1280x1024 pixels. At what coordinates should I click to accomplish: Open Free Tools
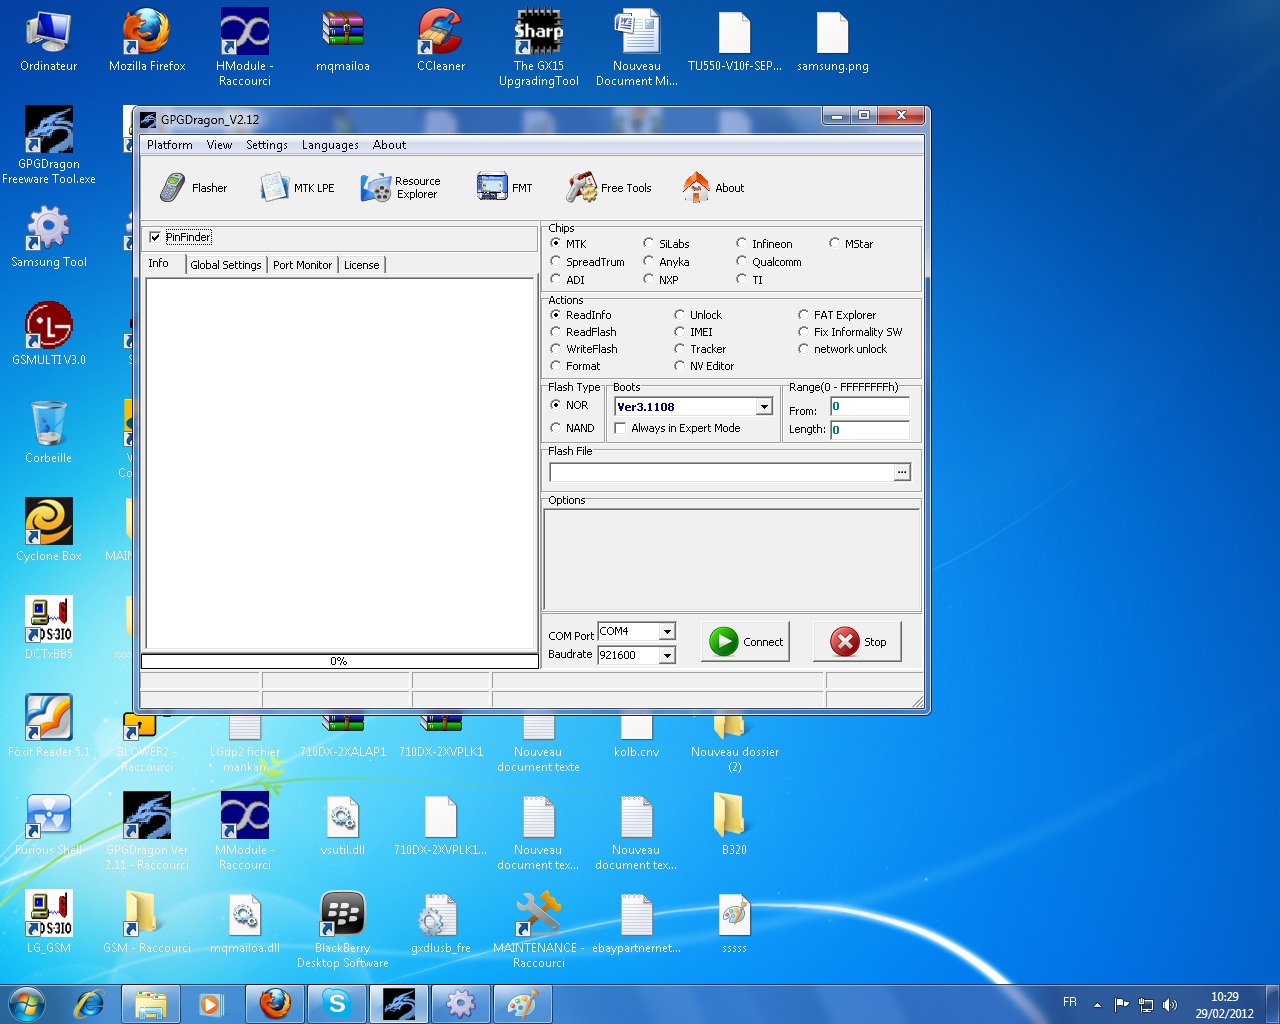[610, 187]
